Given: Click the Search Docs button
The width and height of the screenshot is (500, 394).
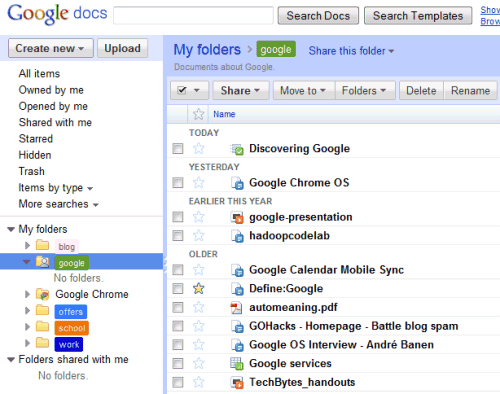Looking at the screenshot, I should (318, 16).
